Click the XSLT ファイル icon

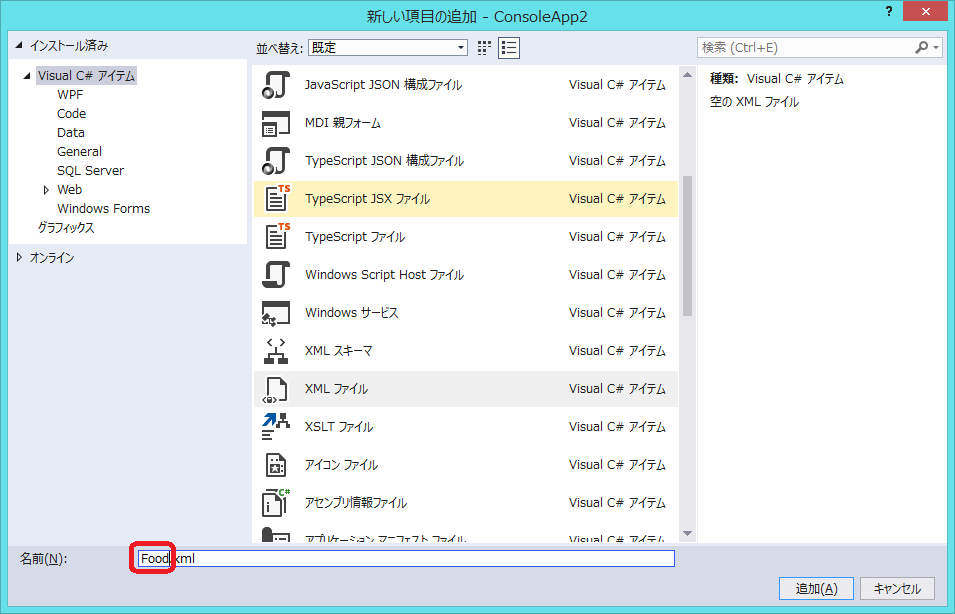[x=276, y=427]
